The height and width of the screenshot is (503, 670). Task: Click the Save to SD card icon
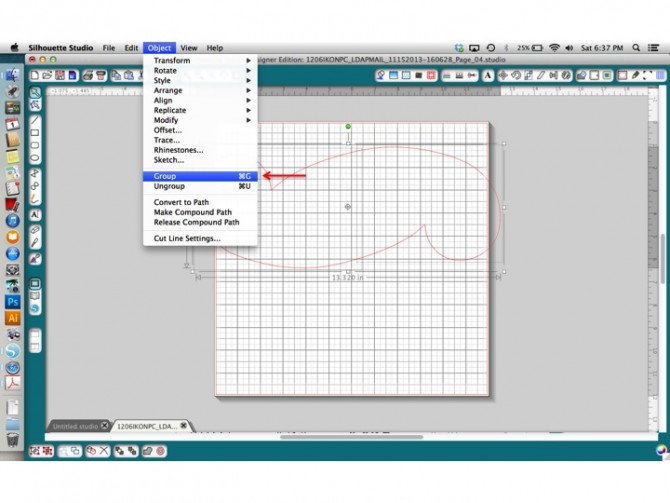click(x=73, y=76)
